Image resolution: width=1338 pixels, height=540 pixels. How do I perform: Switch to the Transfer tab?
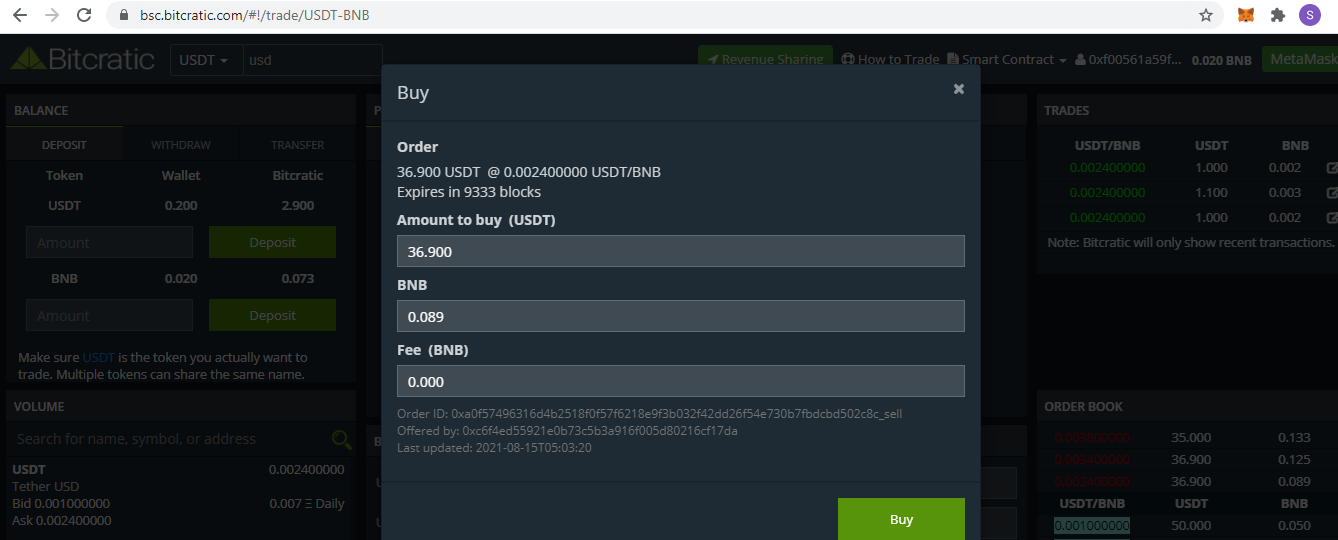coord(297,145)
